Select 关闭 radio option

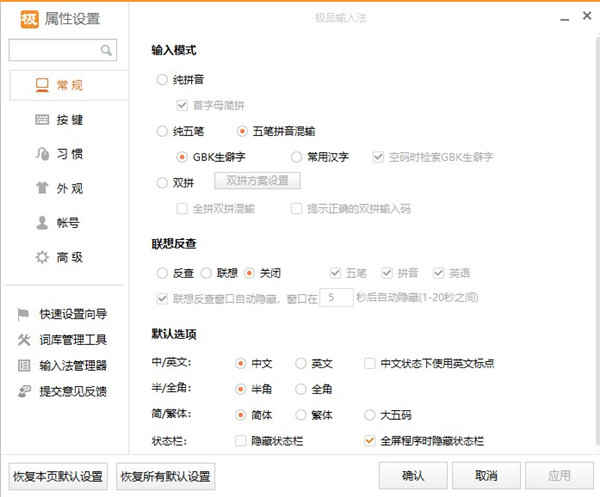(249, 273)
